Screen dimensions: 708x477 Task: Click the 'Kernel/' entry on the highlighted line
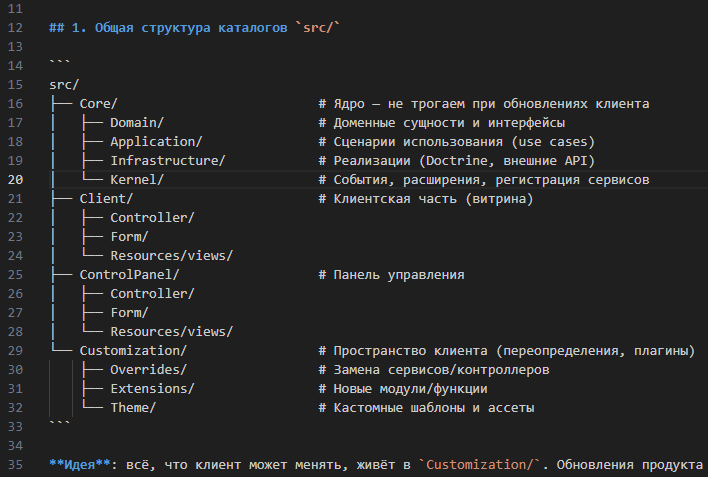pyautogui.click(x=137, y=180)
